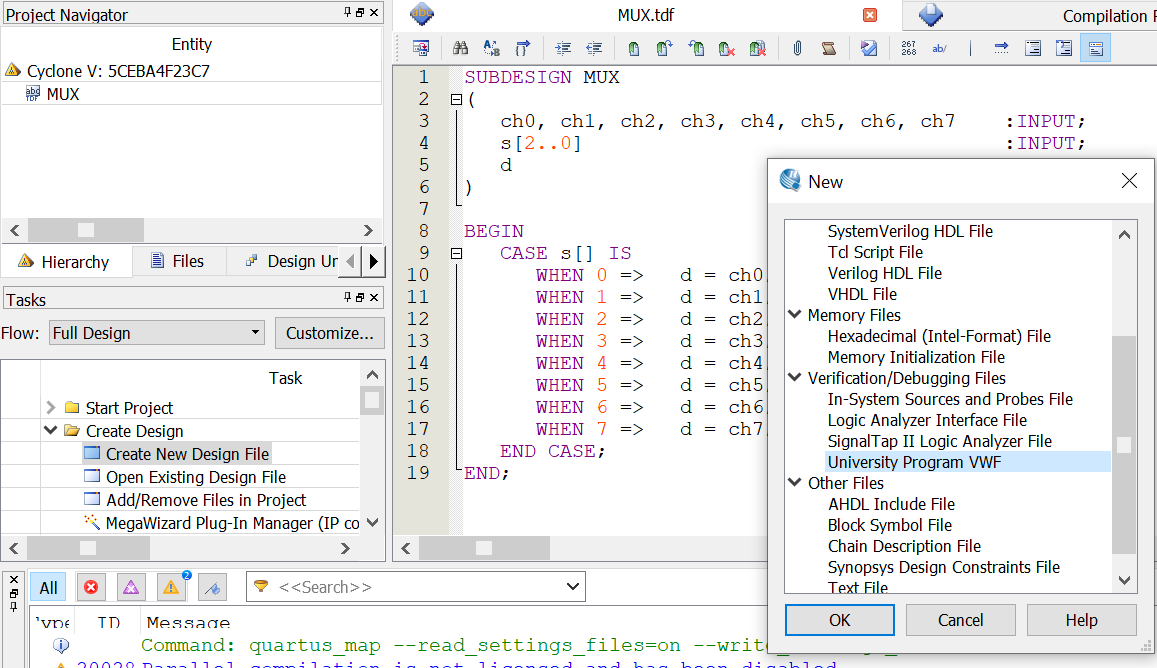
Task: Click Cancel in the New dialog
Action: click(x=961, y=620)
